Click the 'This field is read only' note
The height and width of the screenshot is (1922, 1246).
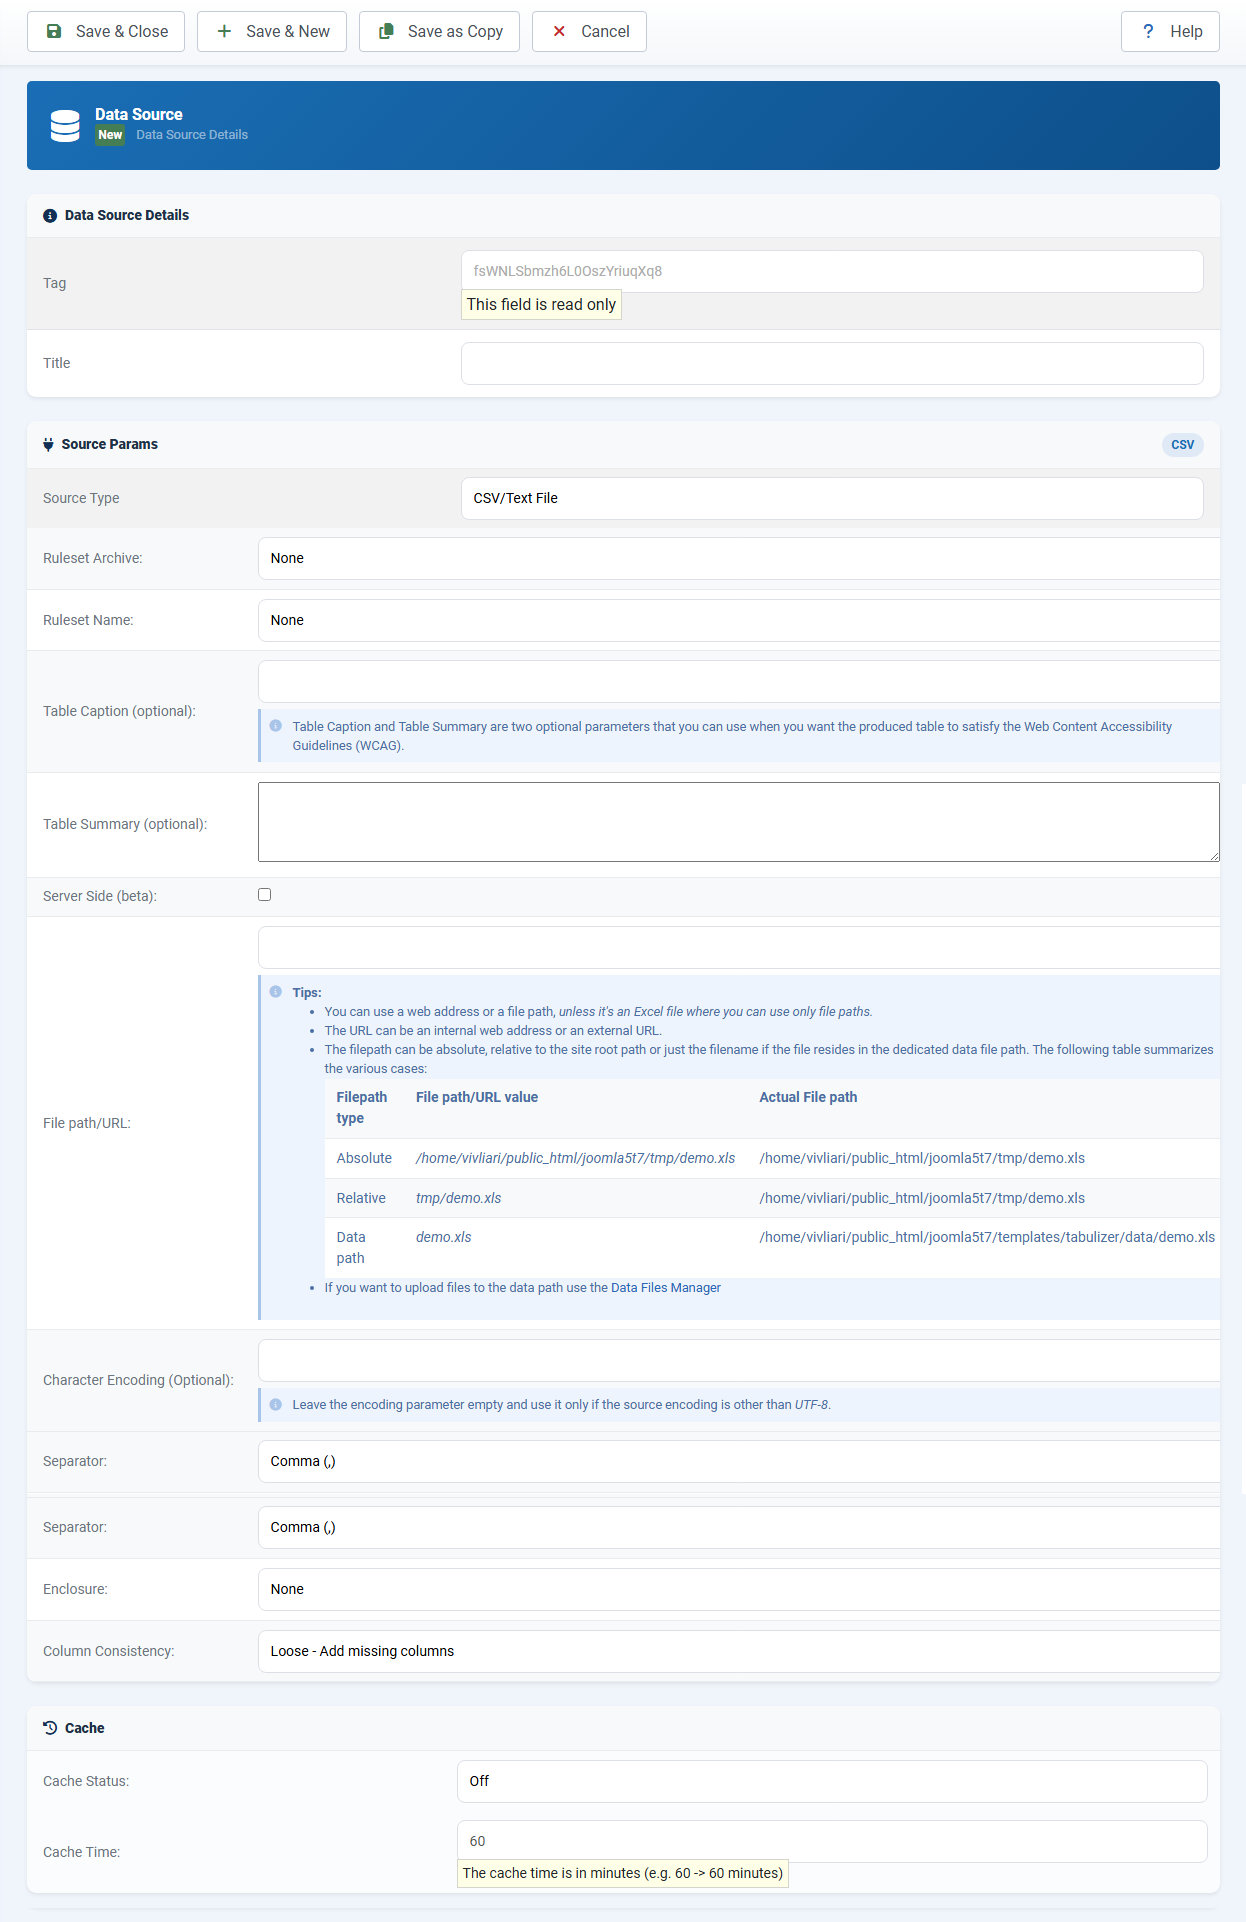(541, 305)
